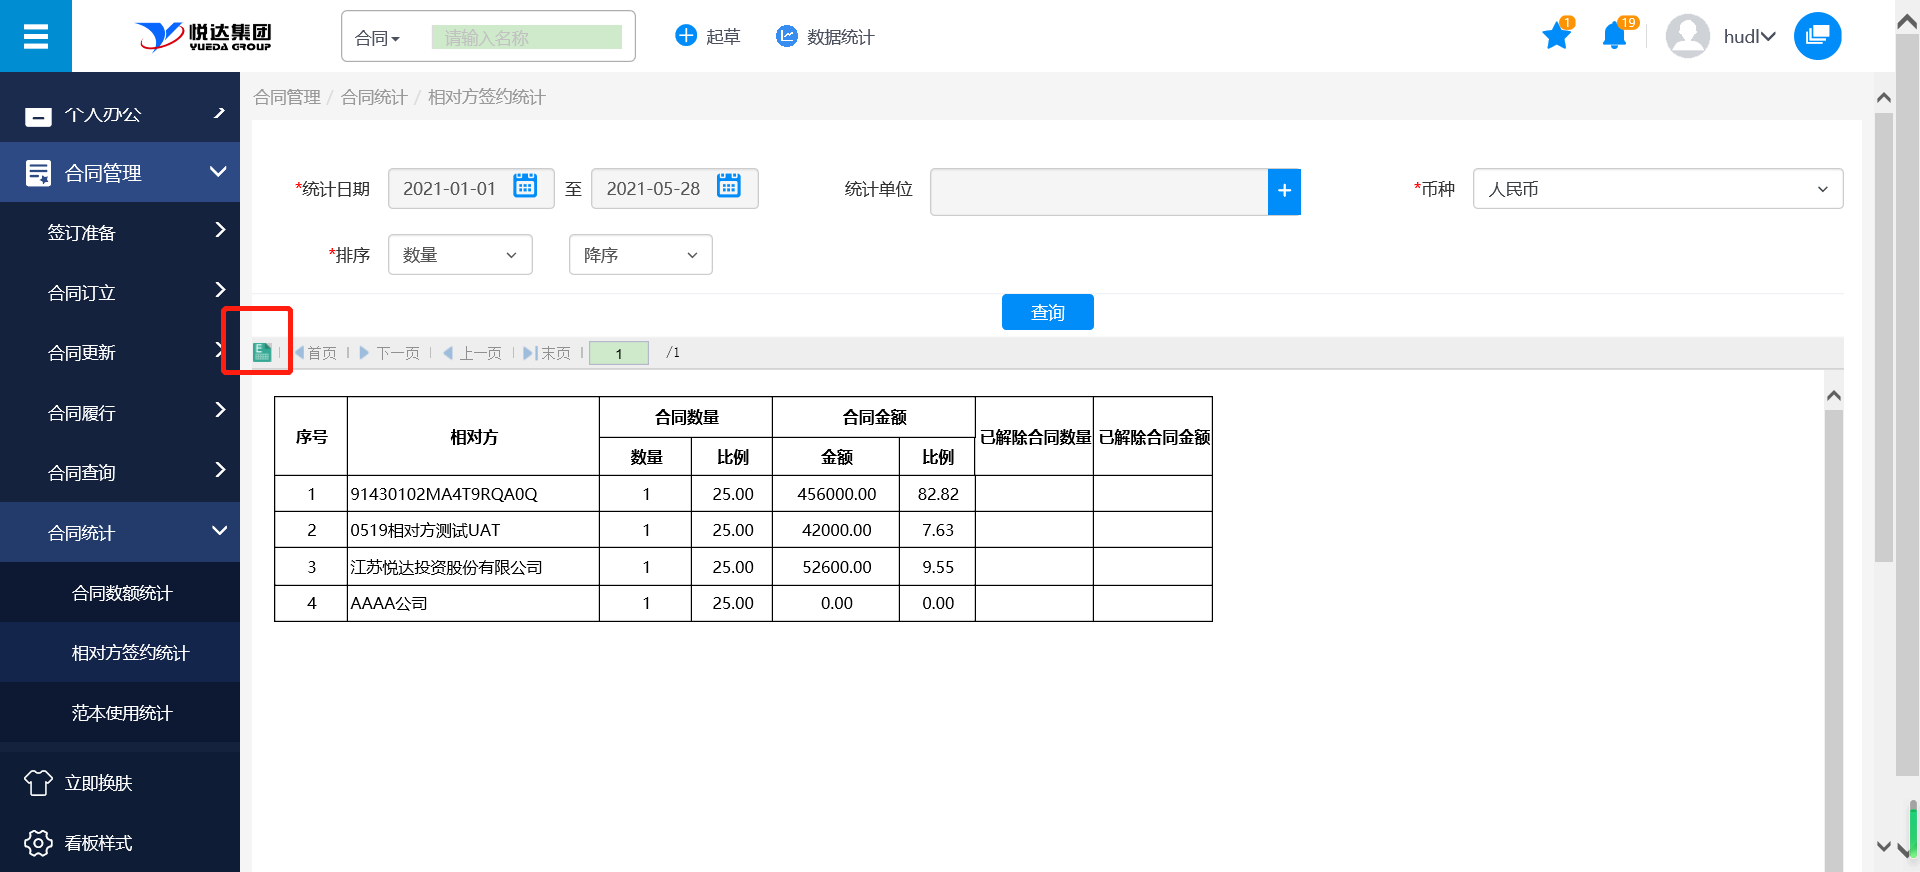
Task: Click the Excel export icon
Action: [x=262, y=352]
